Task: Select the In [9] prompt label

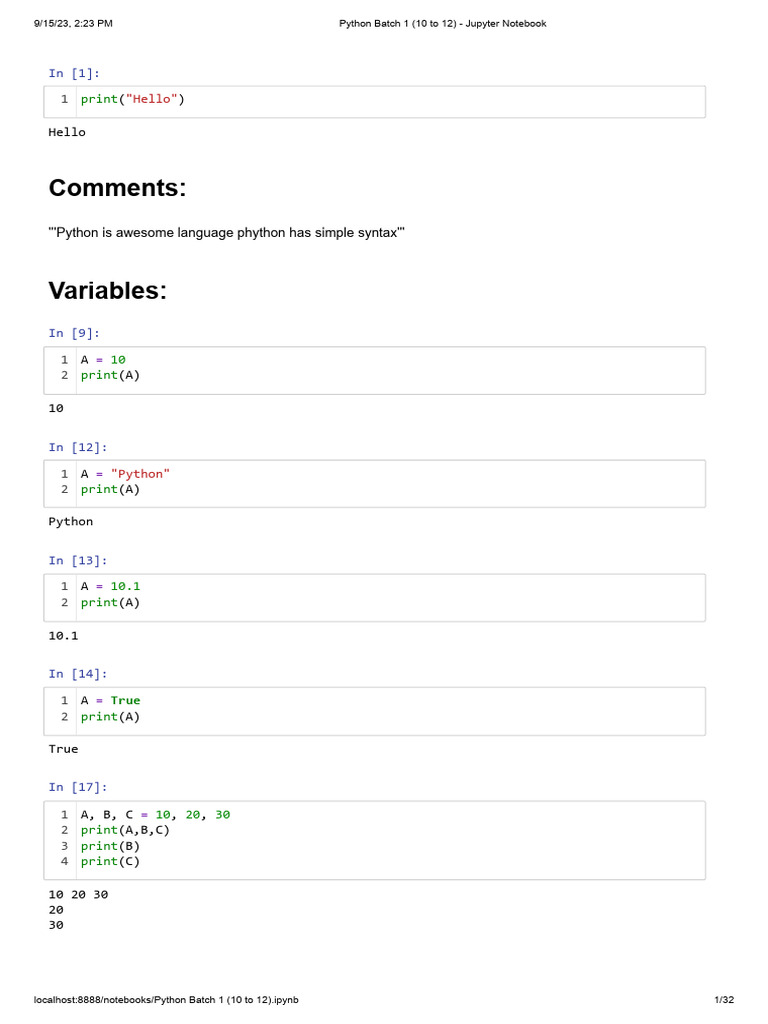Action: tap(74, 333)
